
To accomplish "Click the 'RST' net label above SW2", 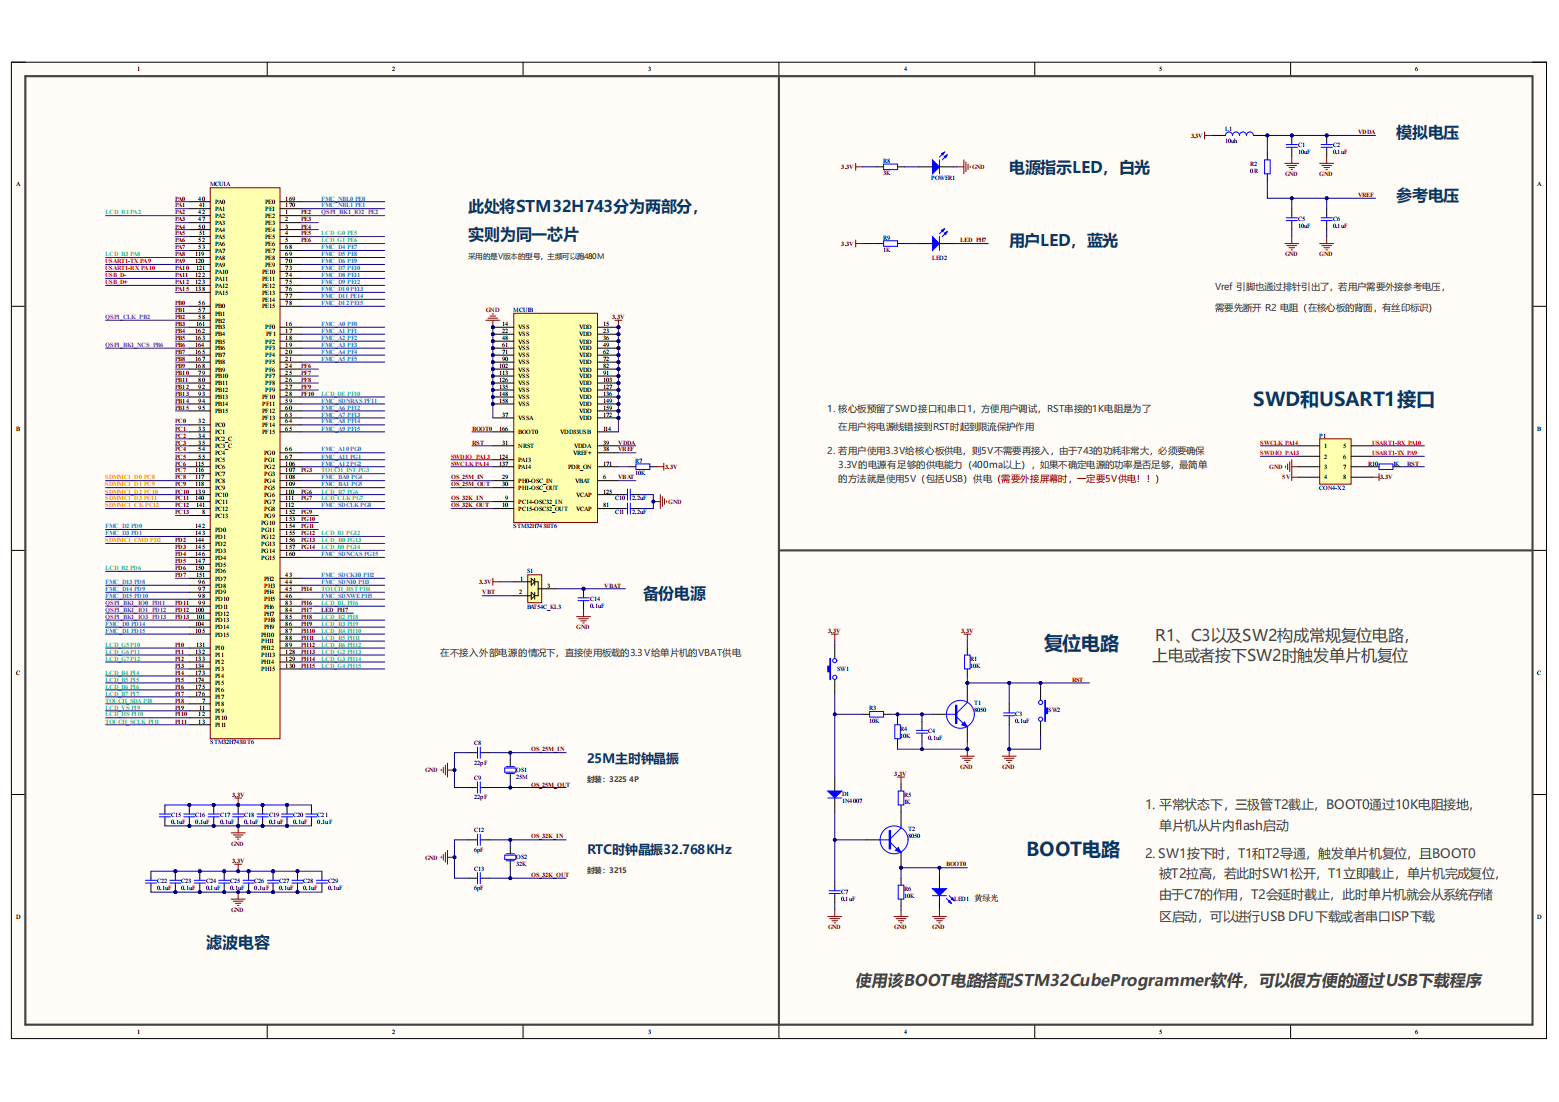I will [x=1077, y=680].
